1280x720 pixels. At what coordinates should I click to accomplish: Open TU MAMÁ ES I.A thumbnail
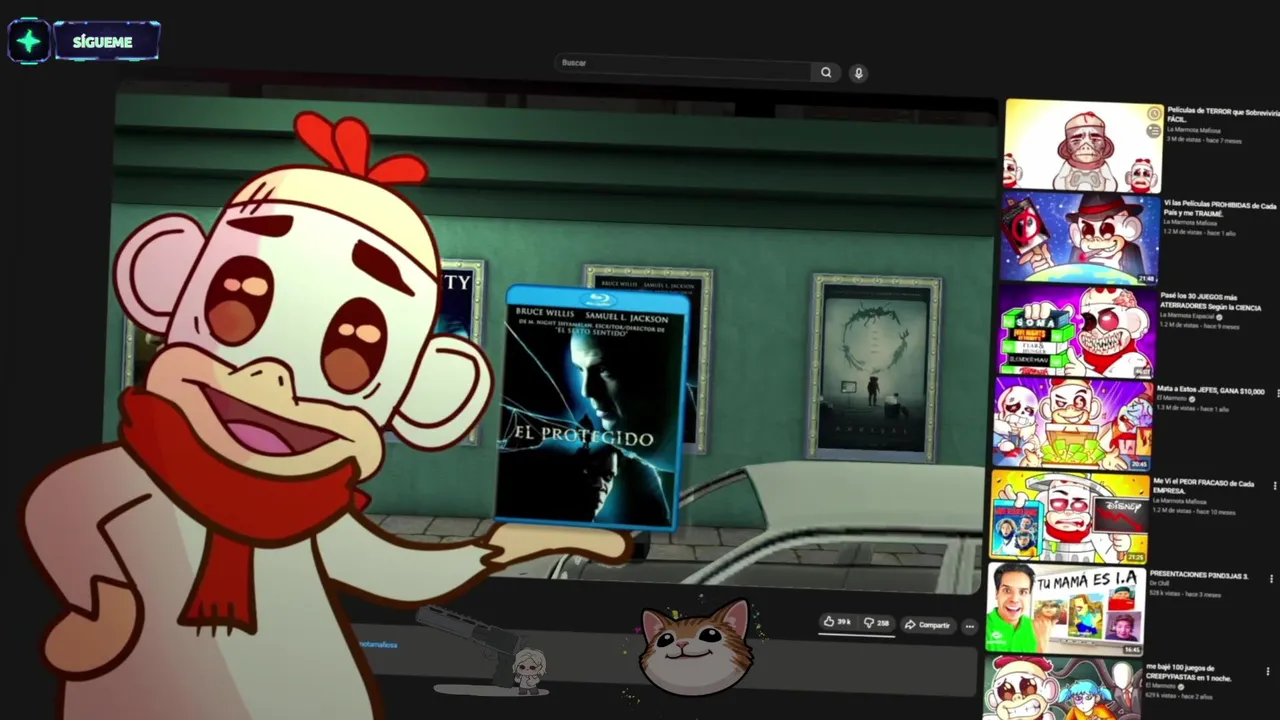[x=1066, y=609]
